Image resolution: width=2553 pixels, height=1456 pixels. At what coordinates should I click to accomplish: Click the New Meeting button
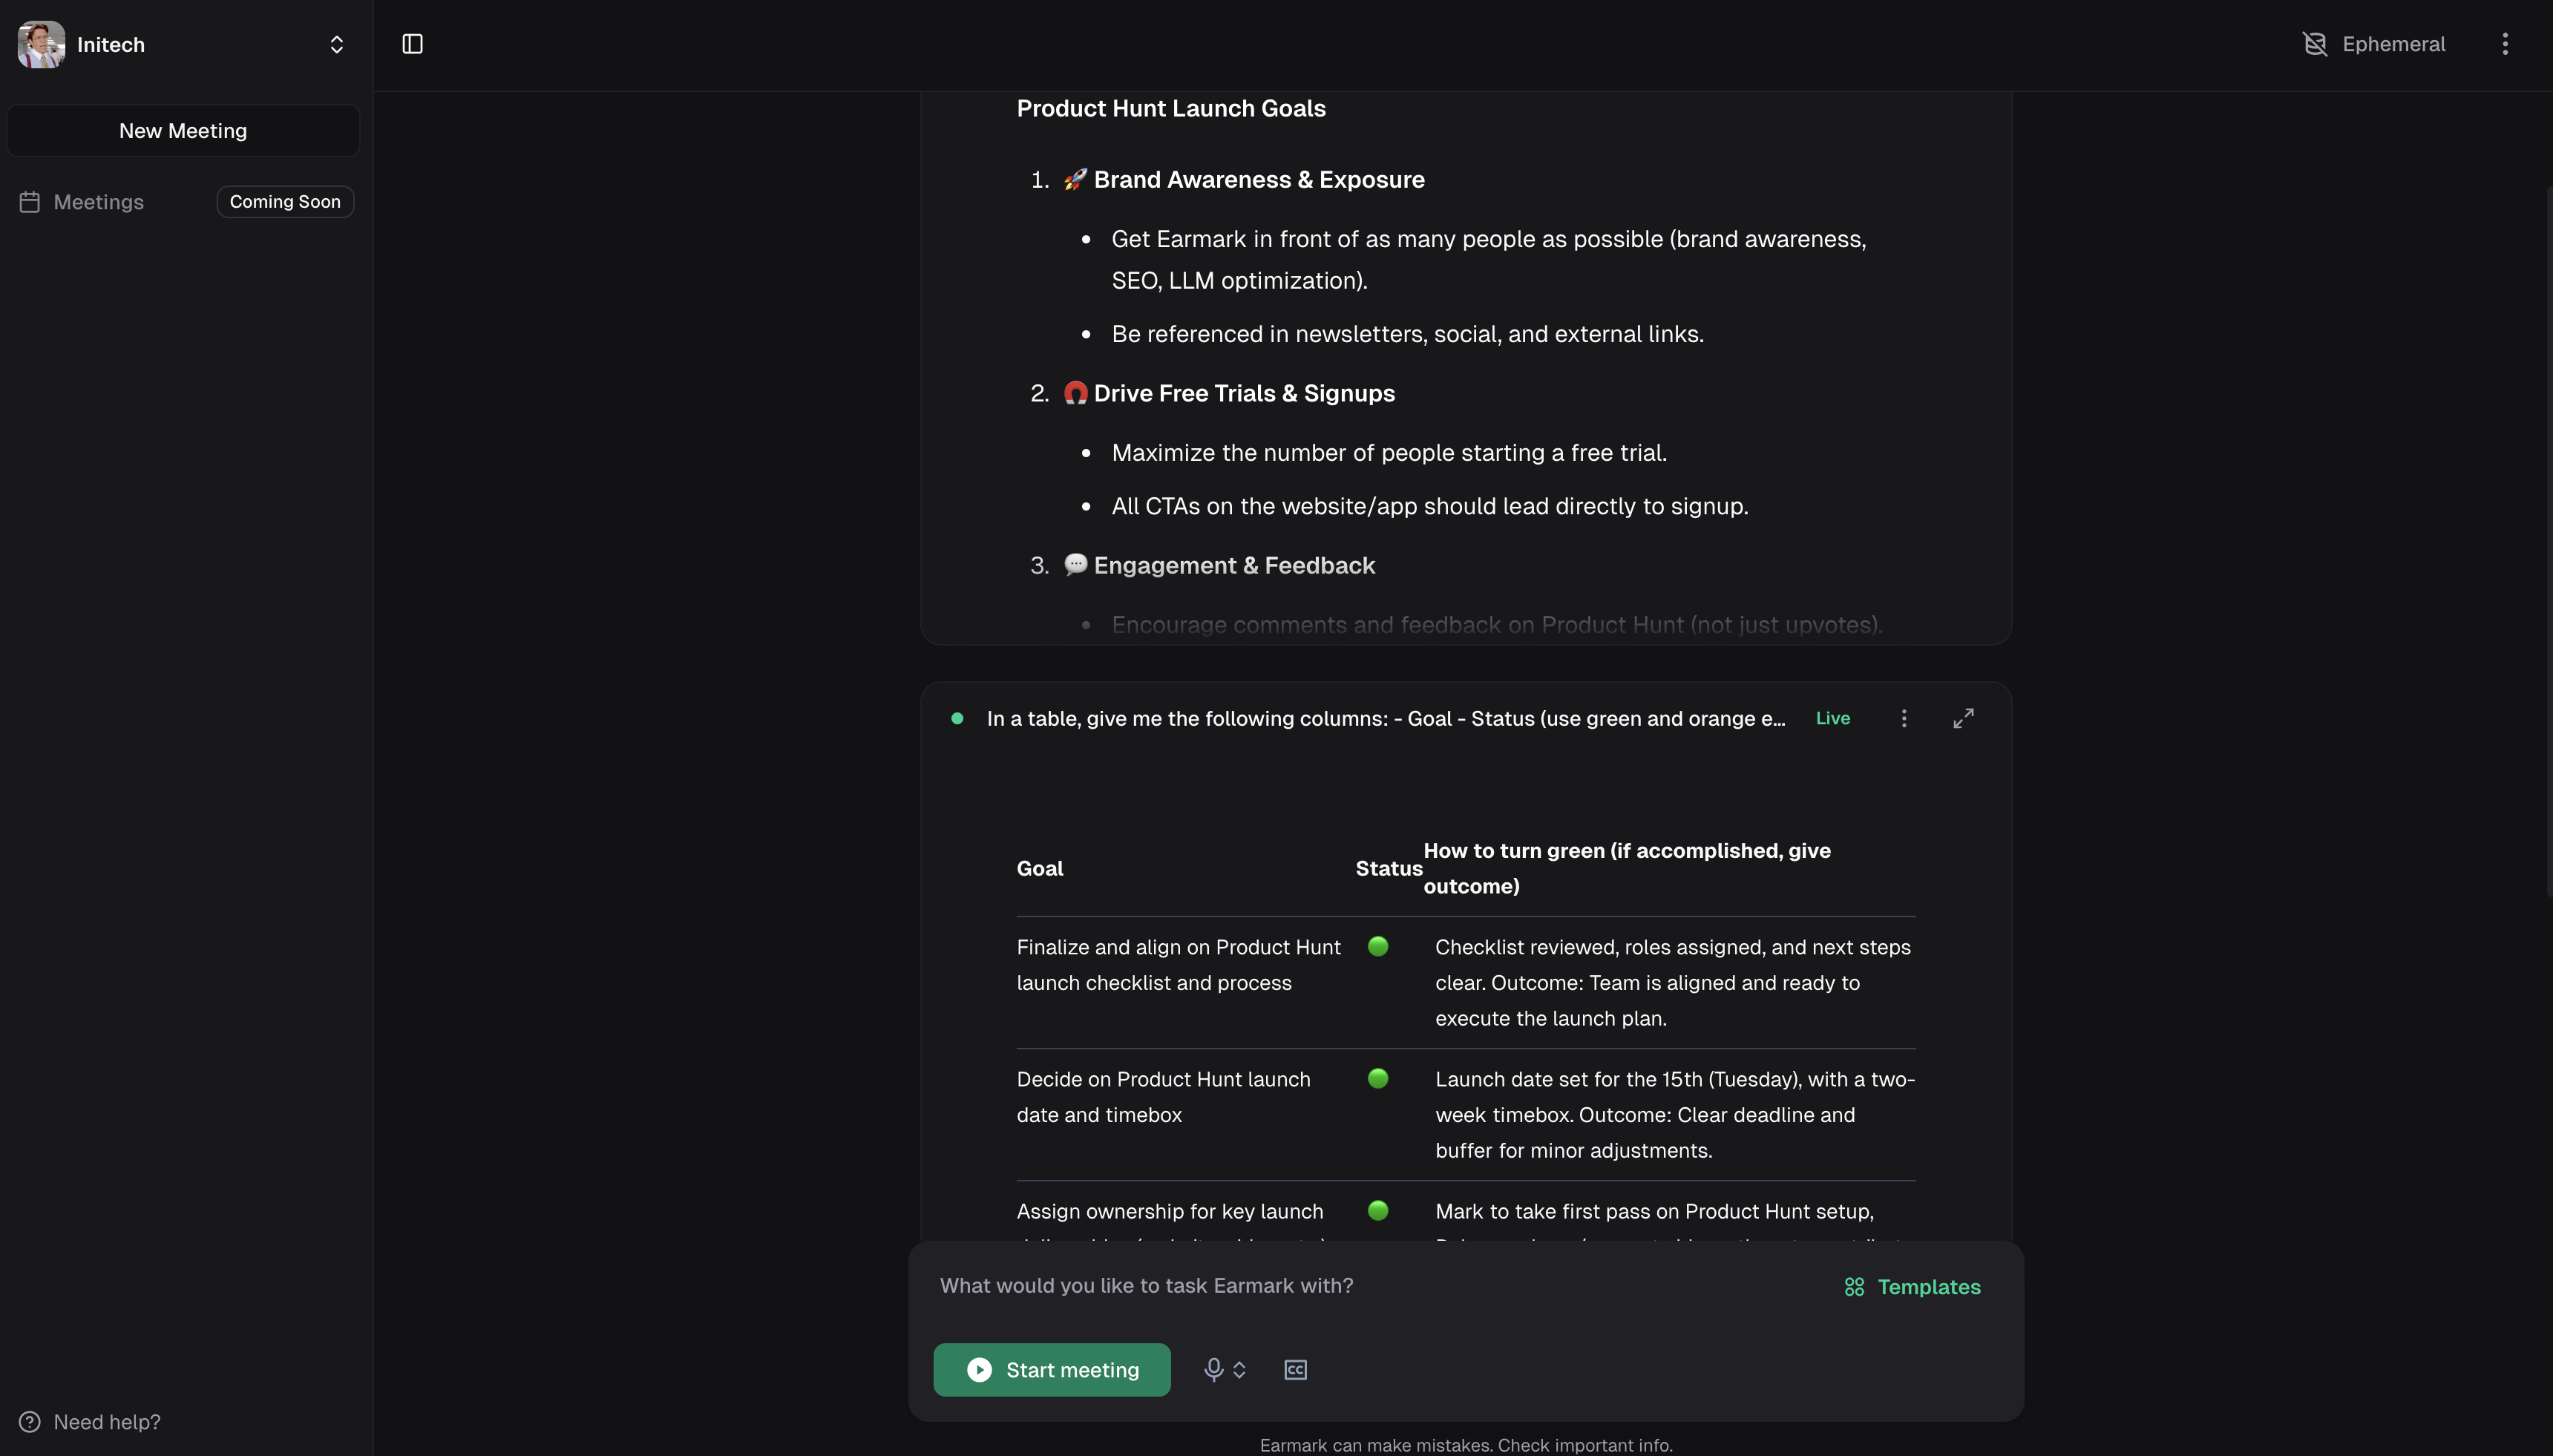pyautogui.click(x=183, y=131)
